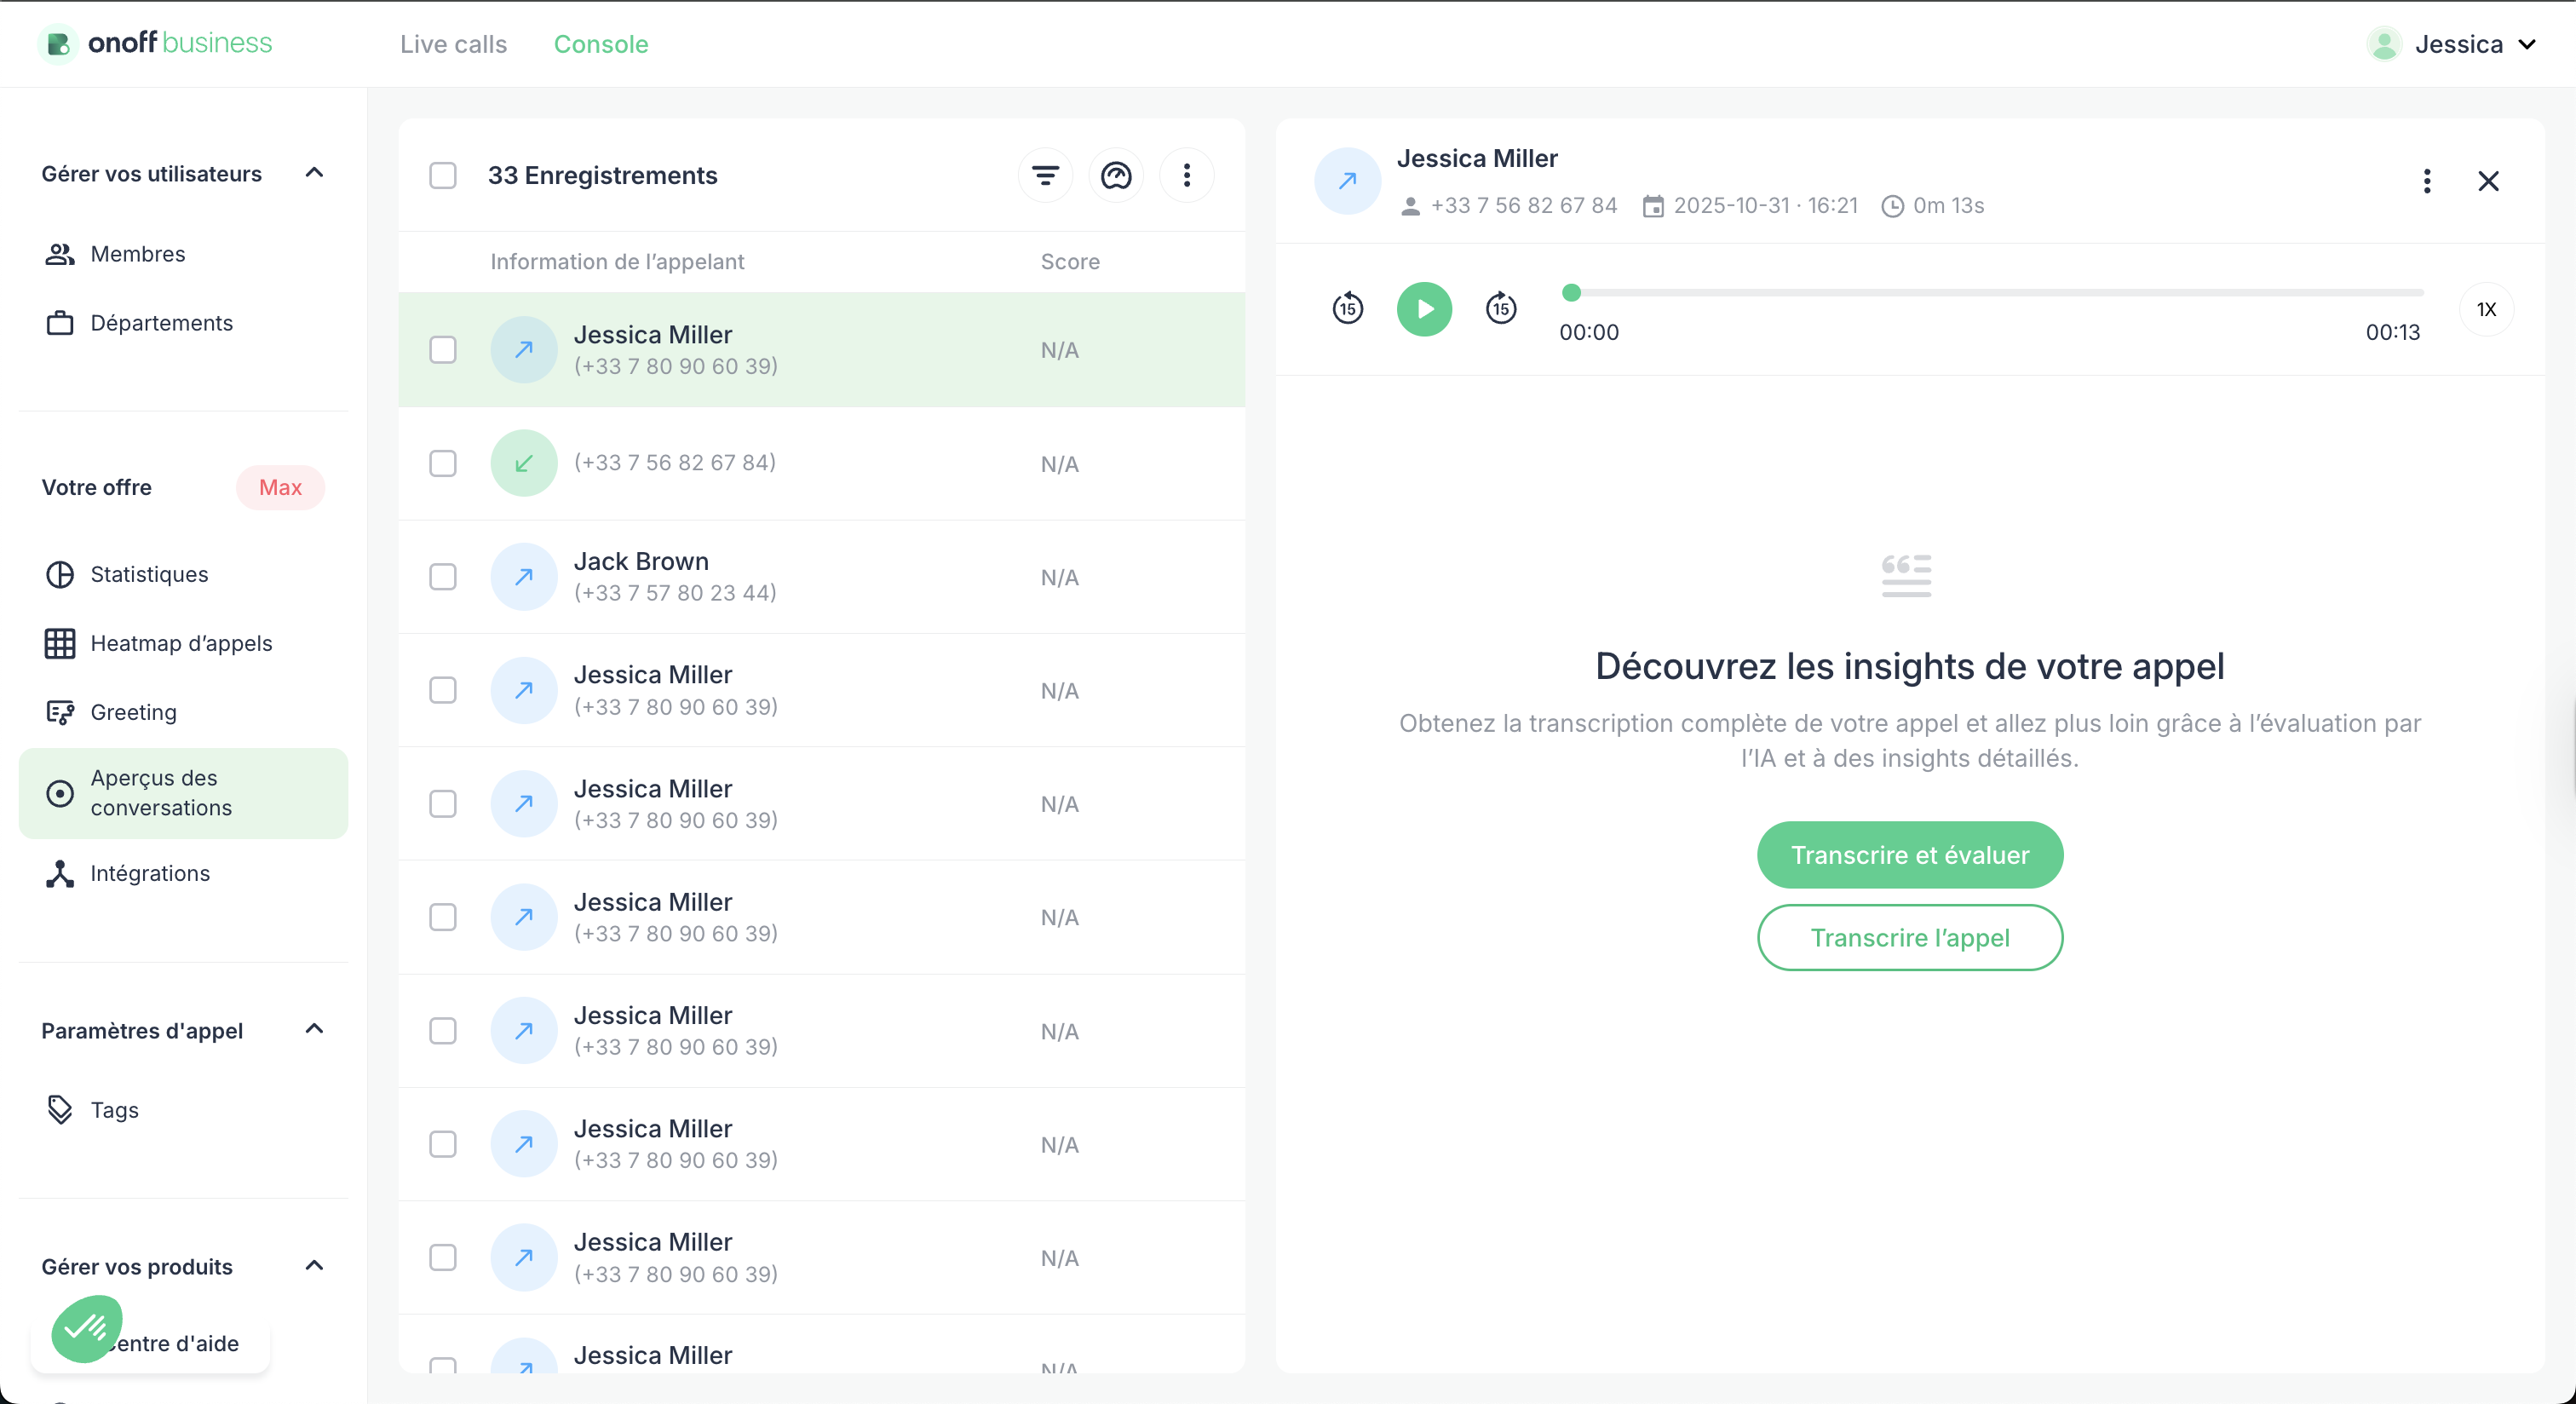This screenshot has height=1404, width=2576.
Task: Change playback speed with the 1X button
Action: 2486,309
